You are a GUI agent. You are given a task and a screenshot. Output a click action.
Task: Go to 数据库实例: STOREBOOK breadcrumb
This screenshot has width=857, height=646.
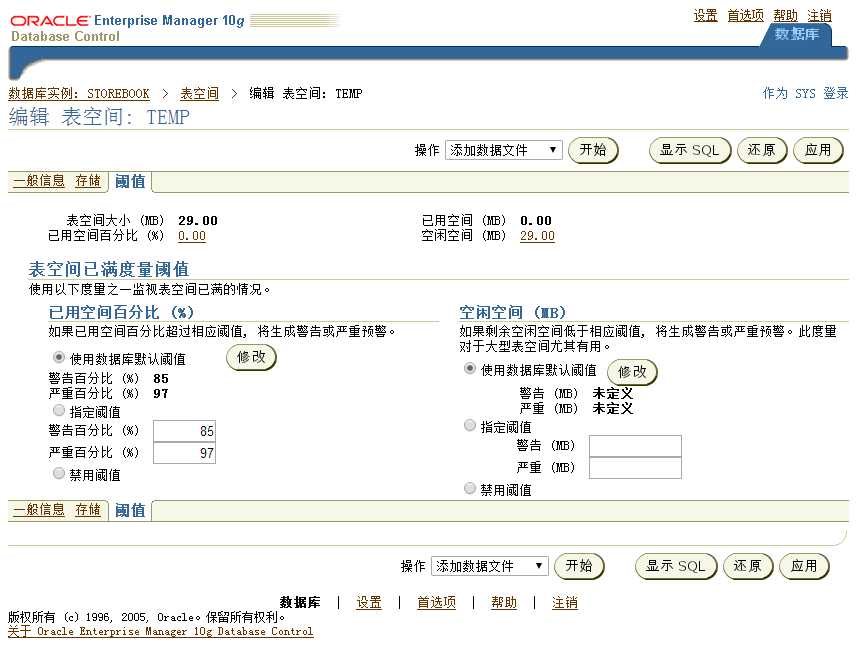click(x=79, y=94)
